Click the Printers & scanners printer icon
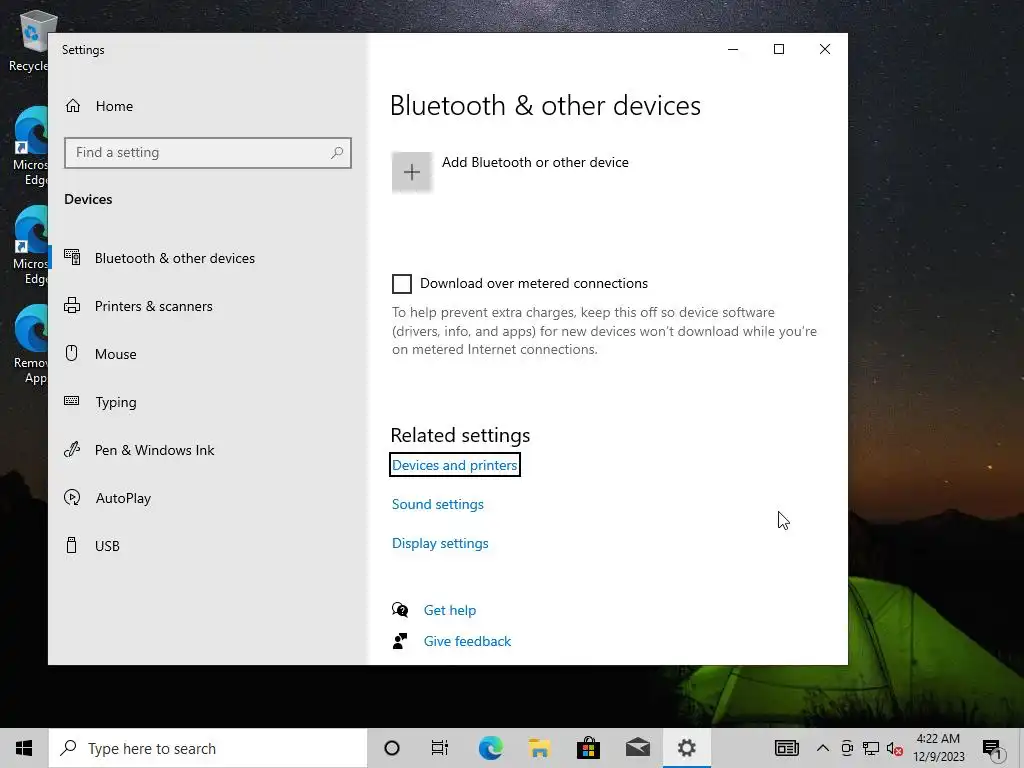The width and height of the screenshot is (1024, 768). coord(72,306)
